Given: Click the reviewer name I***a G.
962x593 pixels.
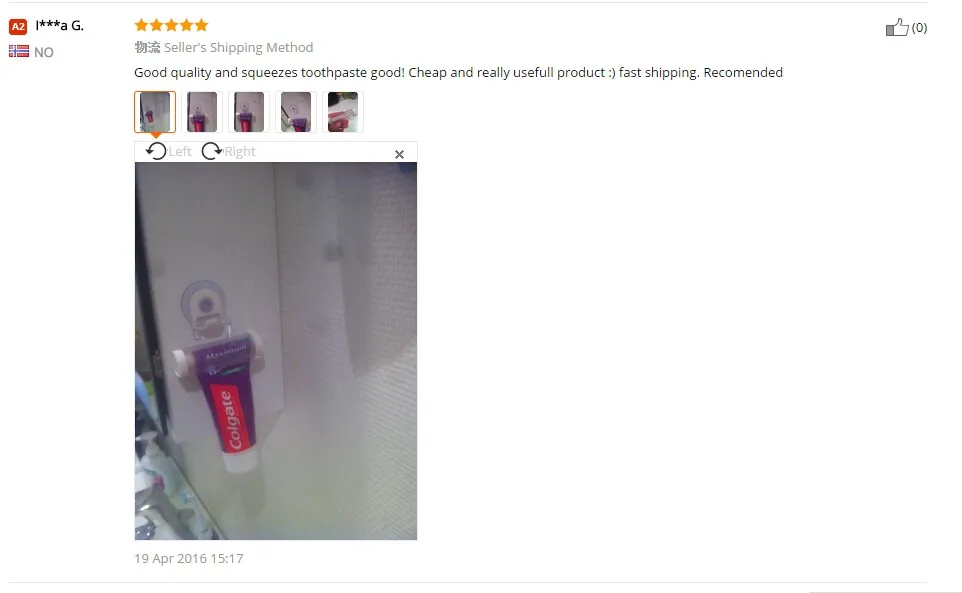Looking at the screenshot, I should [60, 25].
